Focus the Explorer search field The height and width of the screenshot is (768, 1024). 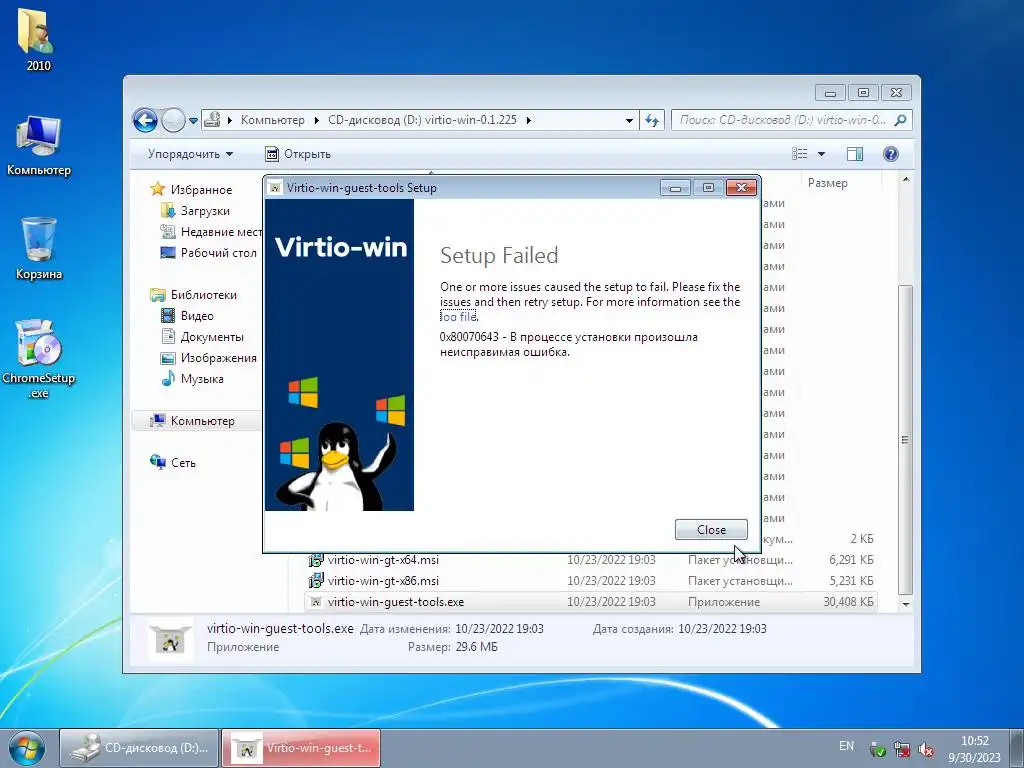782,120
